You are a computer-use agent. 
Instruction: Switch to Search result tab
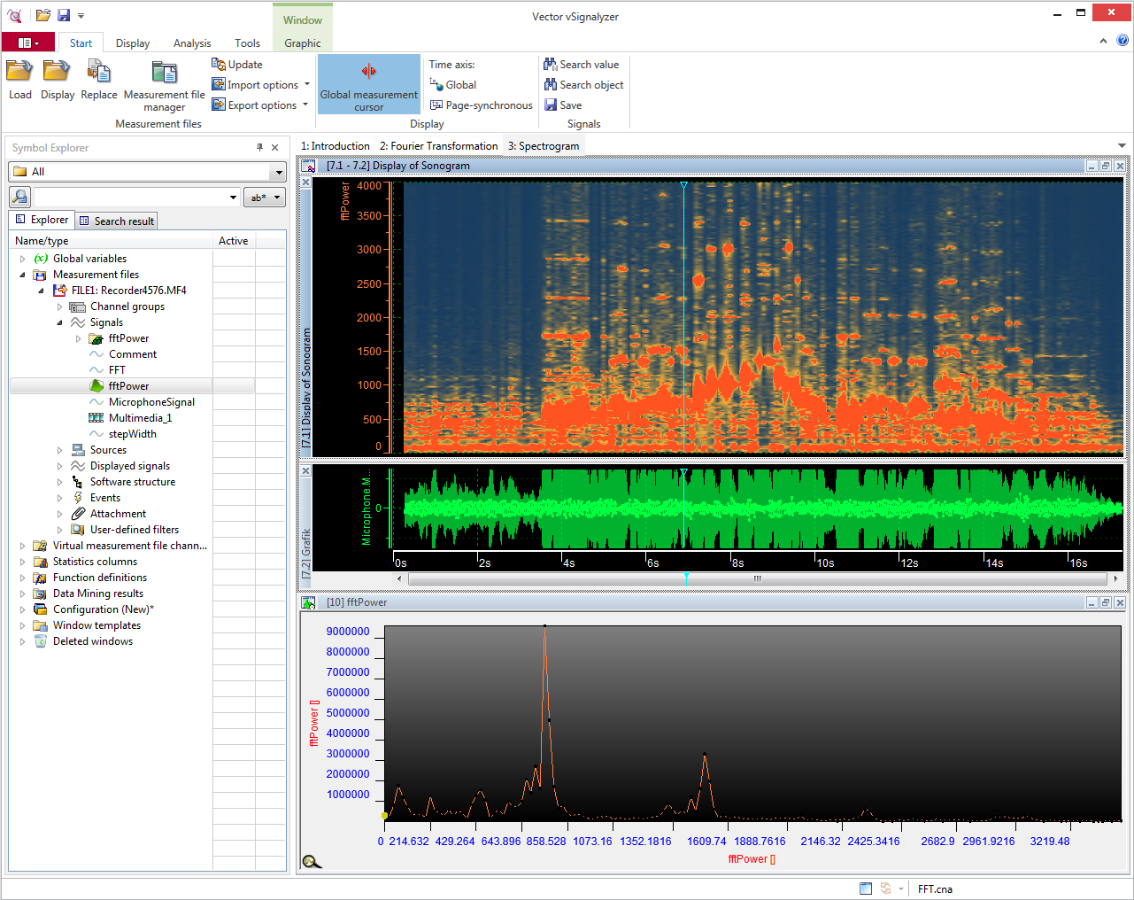click(x=116, y=221)
